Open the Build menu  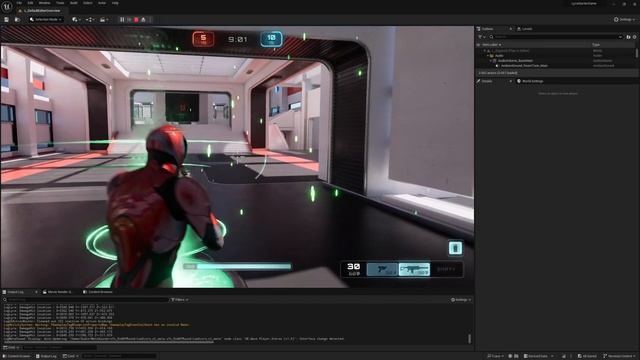coord(73,3)
